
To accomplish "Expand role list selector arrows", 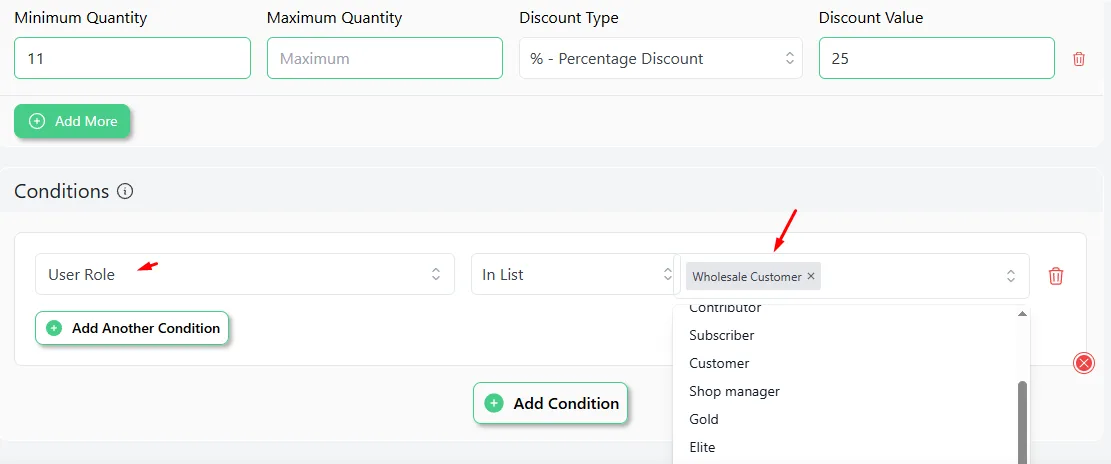I will pos(1011,276).
